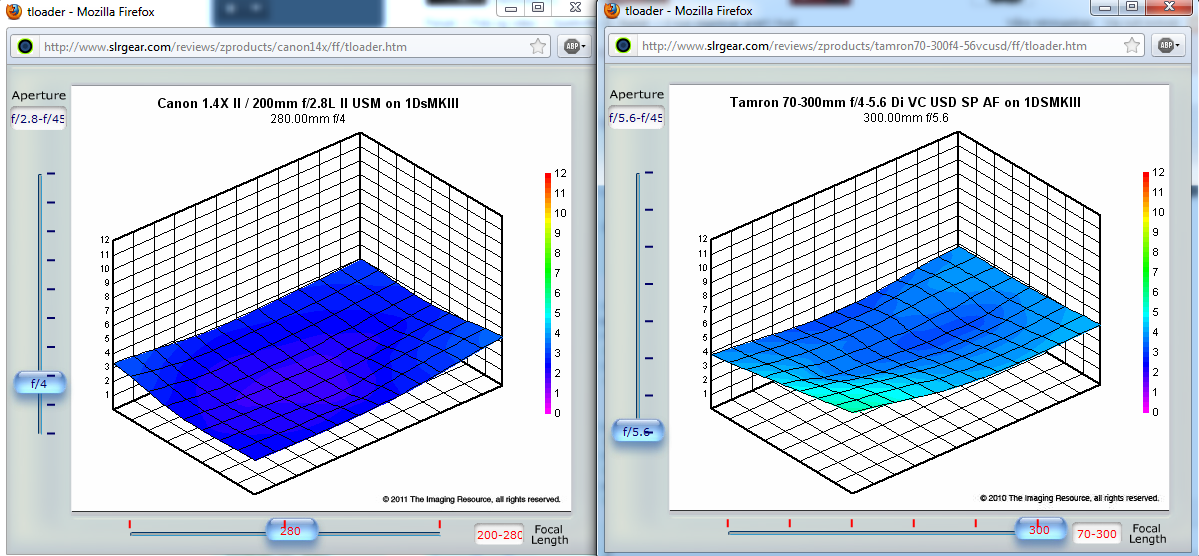
Task: Click the f/5.6-f/45 aperture range box
Action: click(x=635, y=118)
